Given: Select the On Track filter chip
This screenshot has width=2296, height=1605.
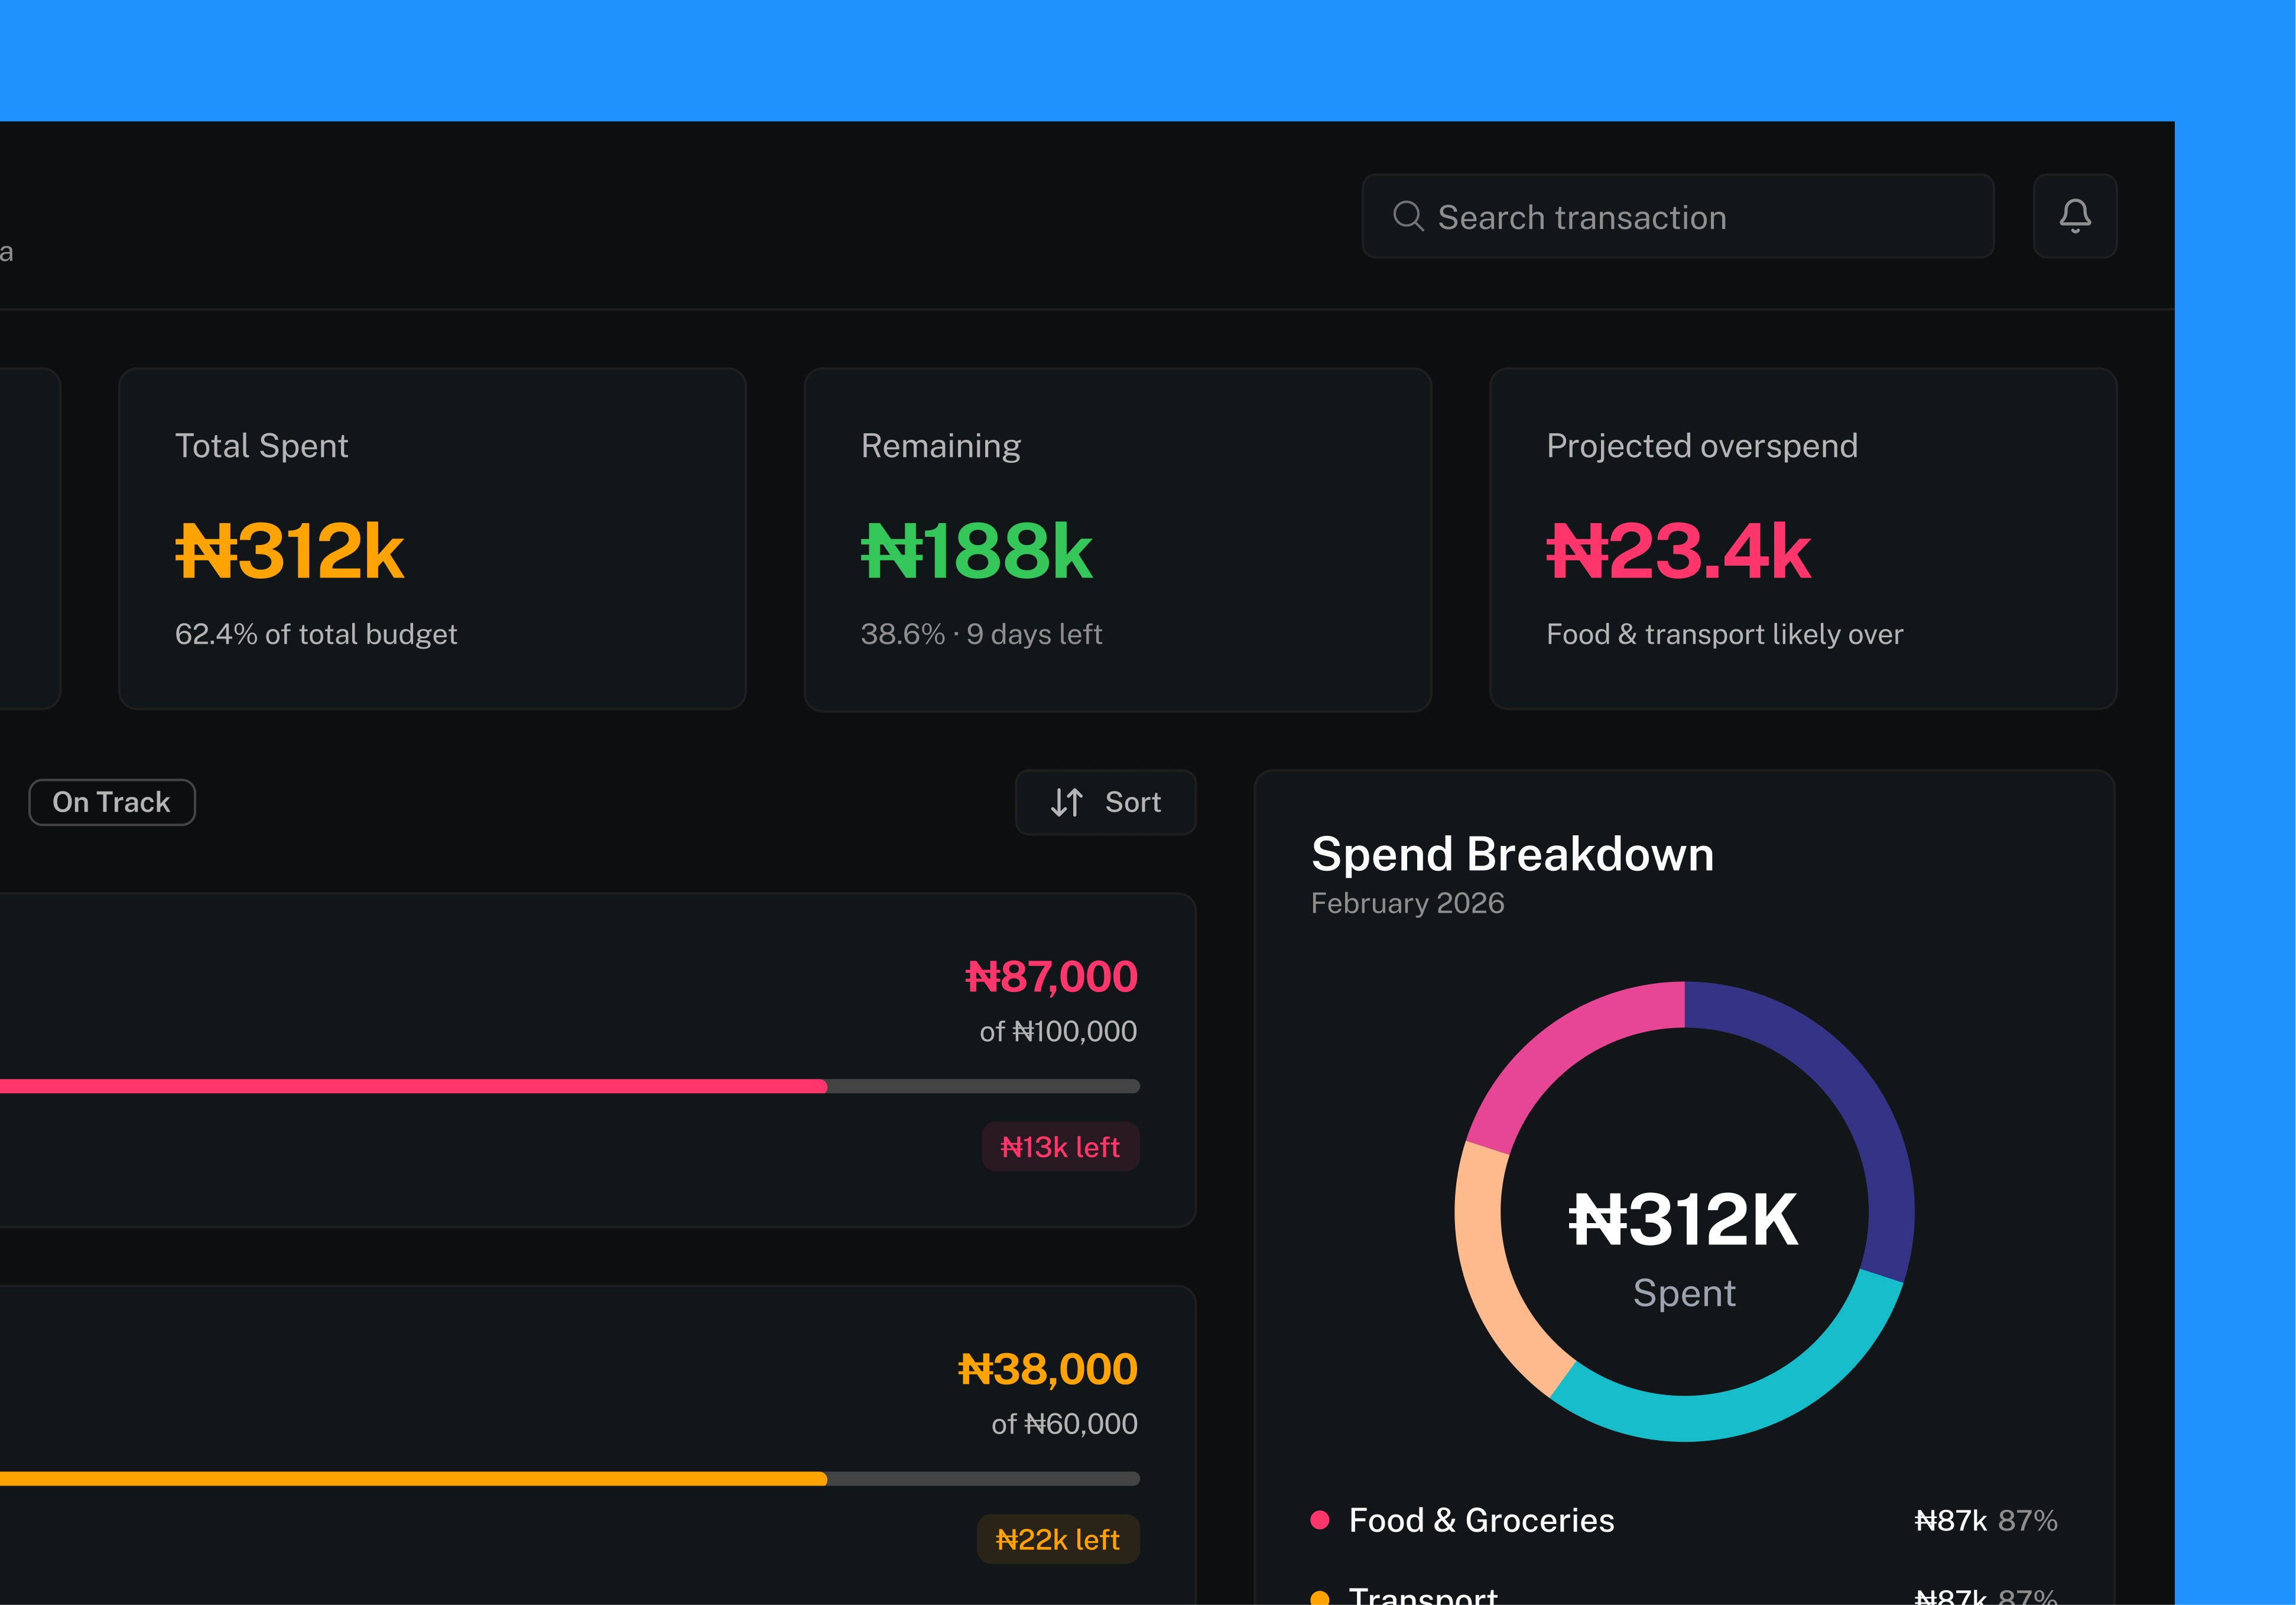Looking at the screenshot, I should (111, 802).
